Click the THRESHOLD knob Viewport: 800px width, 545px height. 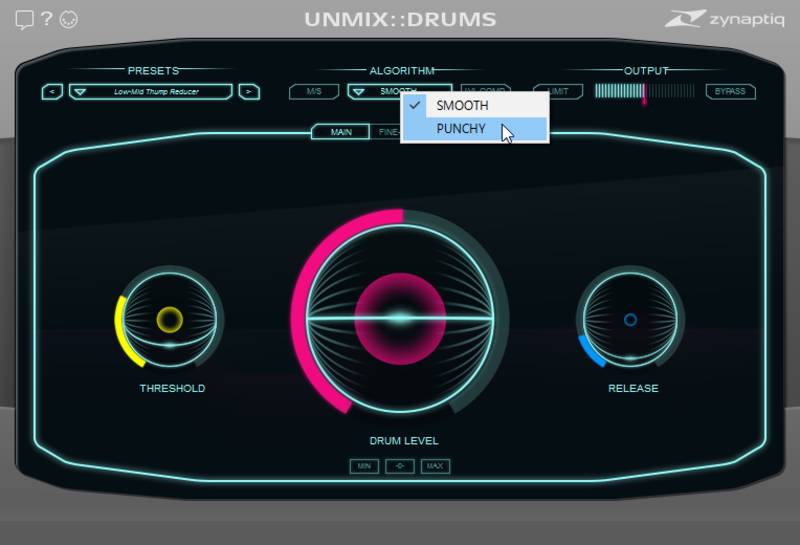[169, 319]
